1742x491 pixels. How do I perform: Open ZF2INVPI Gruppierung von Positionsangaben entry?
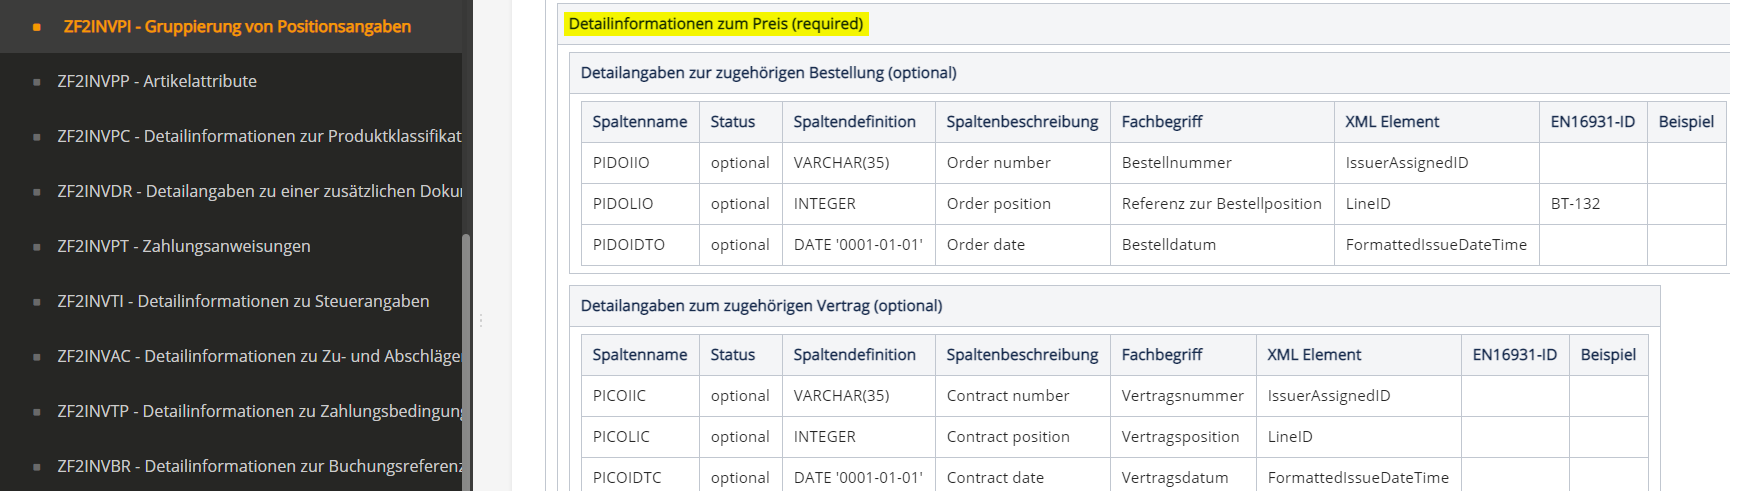coord(237,27)
